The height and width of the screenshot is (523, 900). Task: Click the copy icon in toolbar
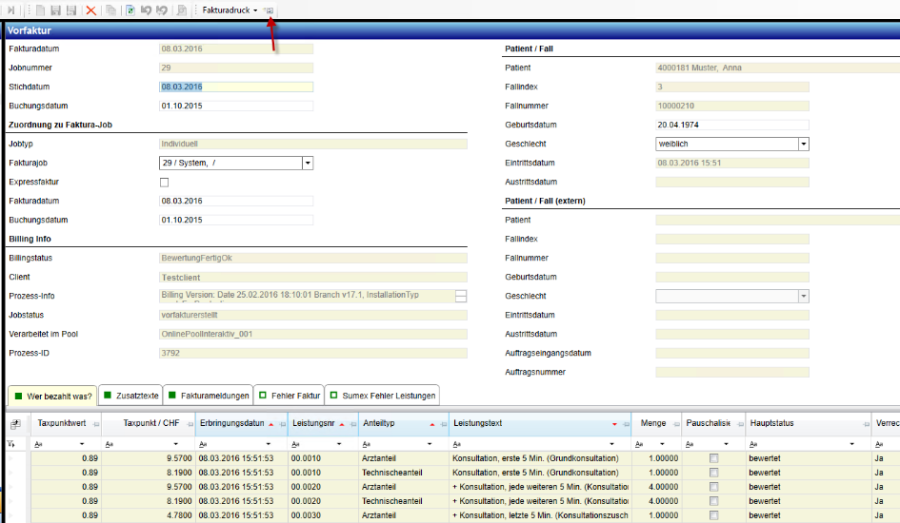tap(111, 10)
